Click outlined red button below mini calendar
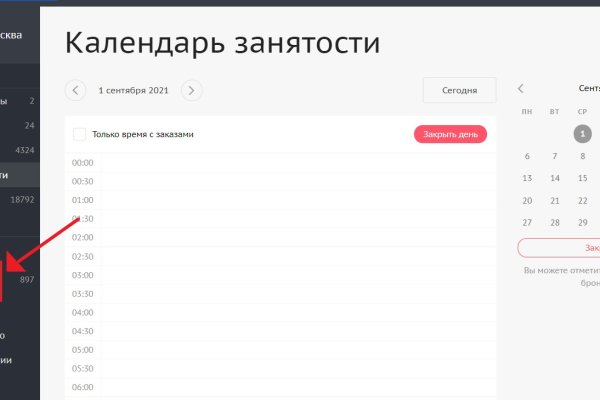The width and height of the screenshot is (600, 400). 560,248
